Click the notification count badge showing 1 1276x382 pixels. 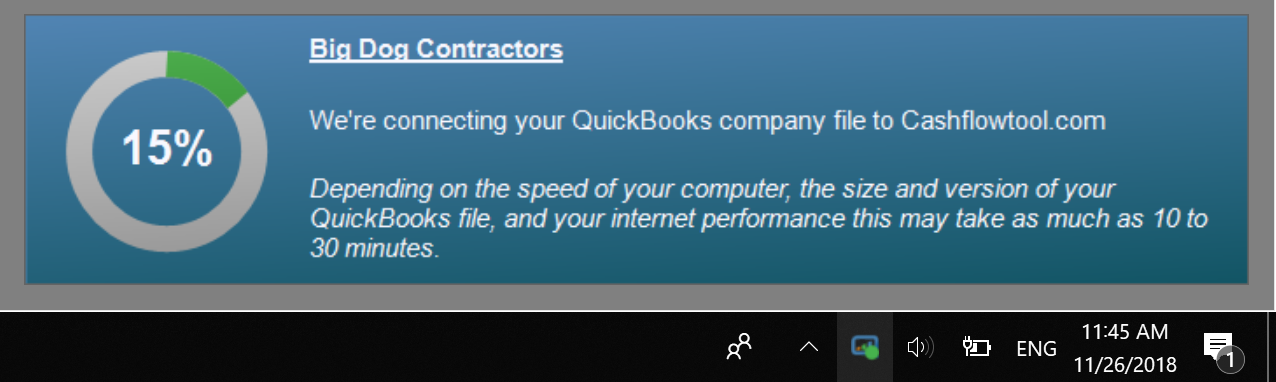1231,359
